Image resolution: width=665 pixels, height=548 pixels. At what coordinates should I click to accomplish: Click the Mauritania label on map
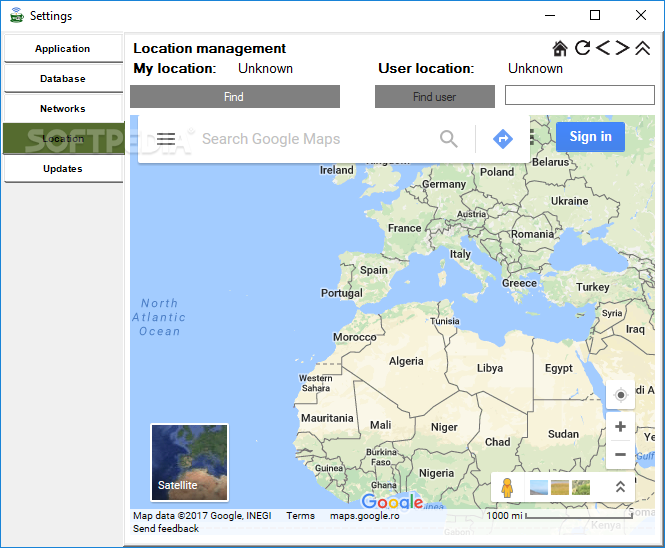coord(327,418)
